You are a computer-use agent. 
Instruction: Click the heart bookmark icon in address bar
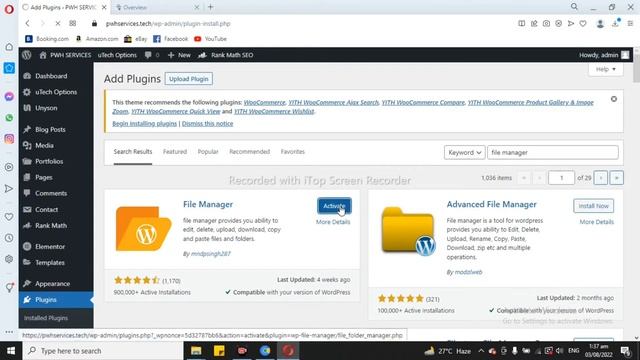point(583,24)
